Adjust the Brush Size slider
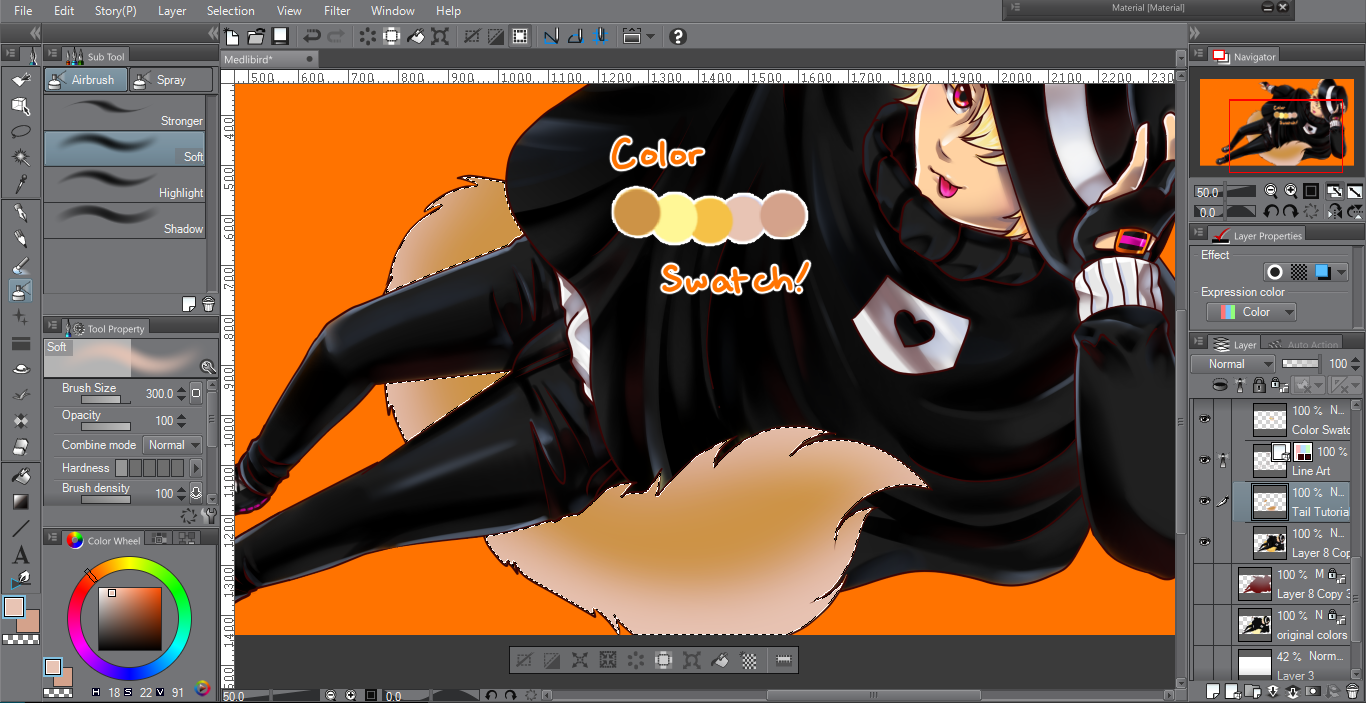 [x=100, y=400]
